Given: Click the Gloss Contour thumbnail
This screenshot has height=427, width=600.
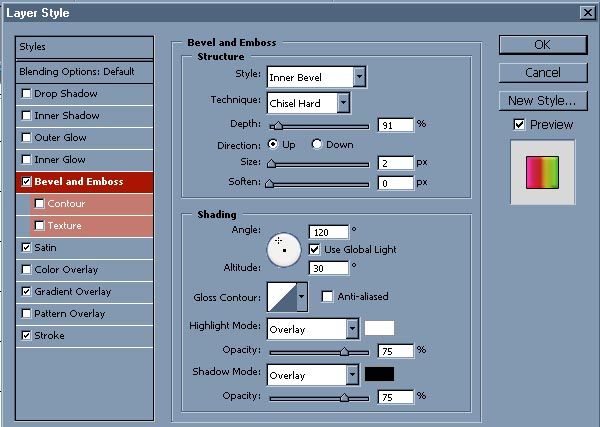Looking at the screenshot, I should (282, 297).
